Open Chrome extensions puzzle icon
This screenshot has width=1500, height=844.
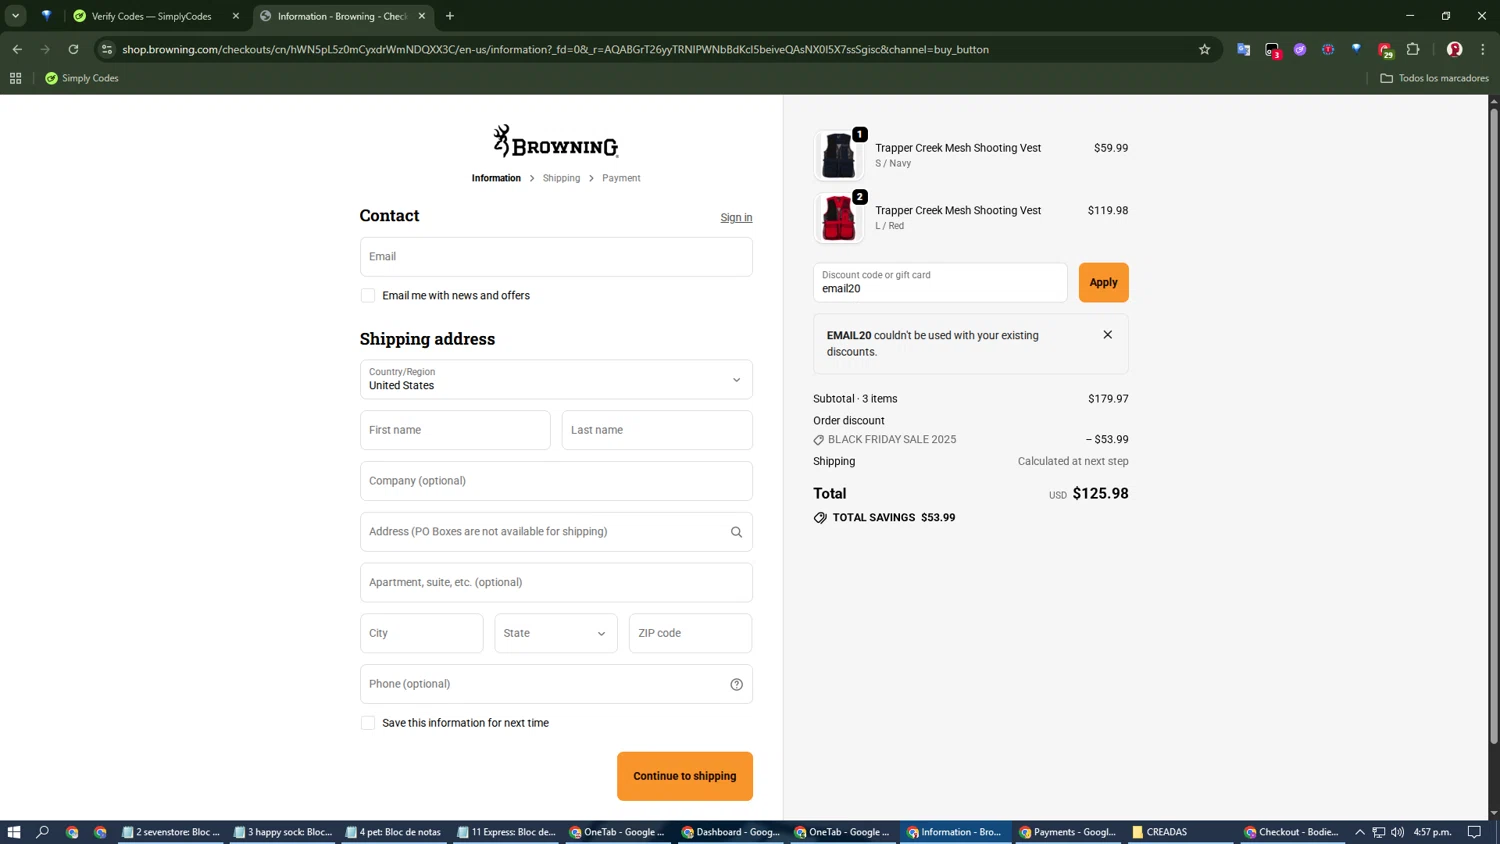(x=1413, y=49)
